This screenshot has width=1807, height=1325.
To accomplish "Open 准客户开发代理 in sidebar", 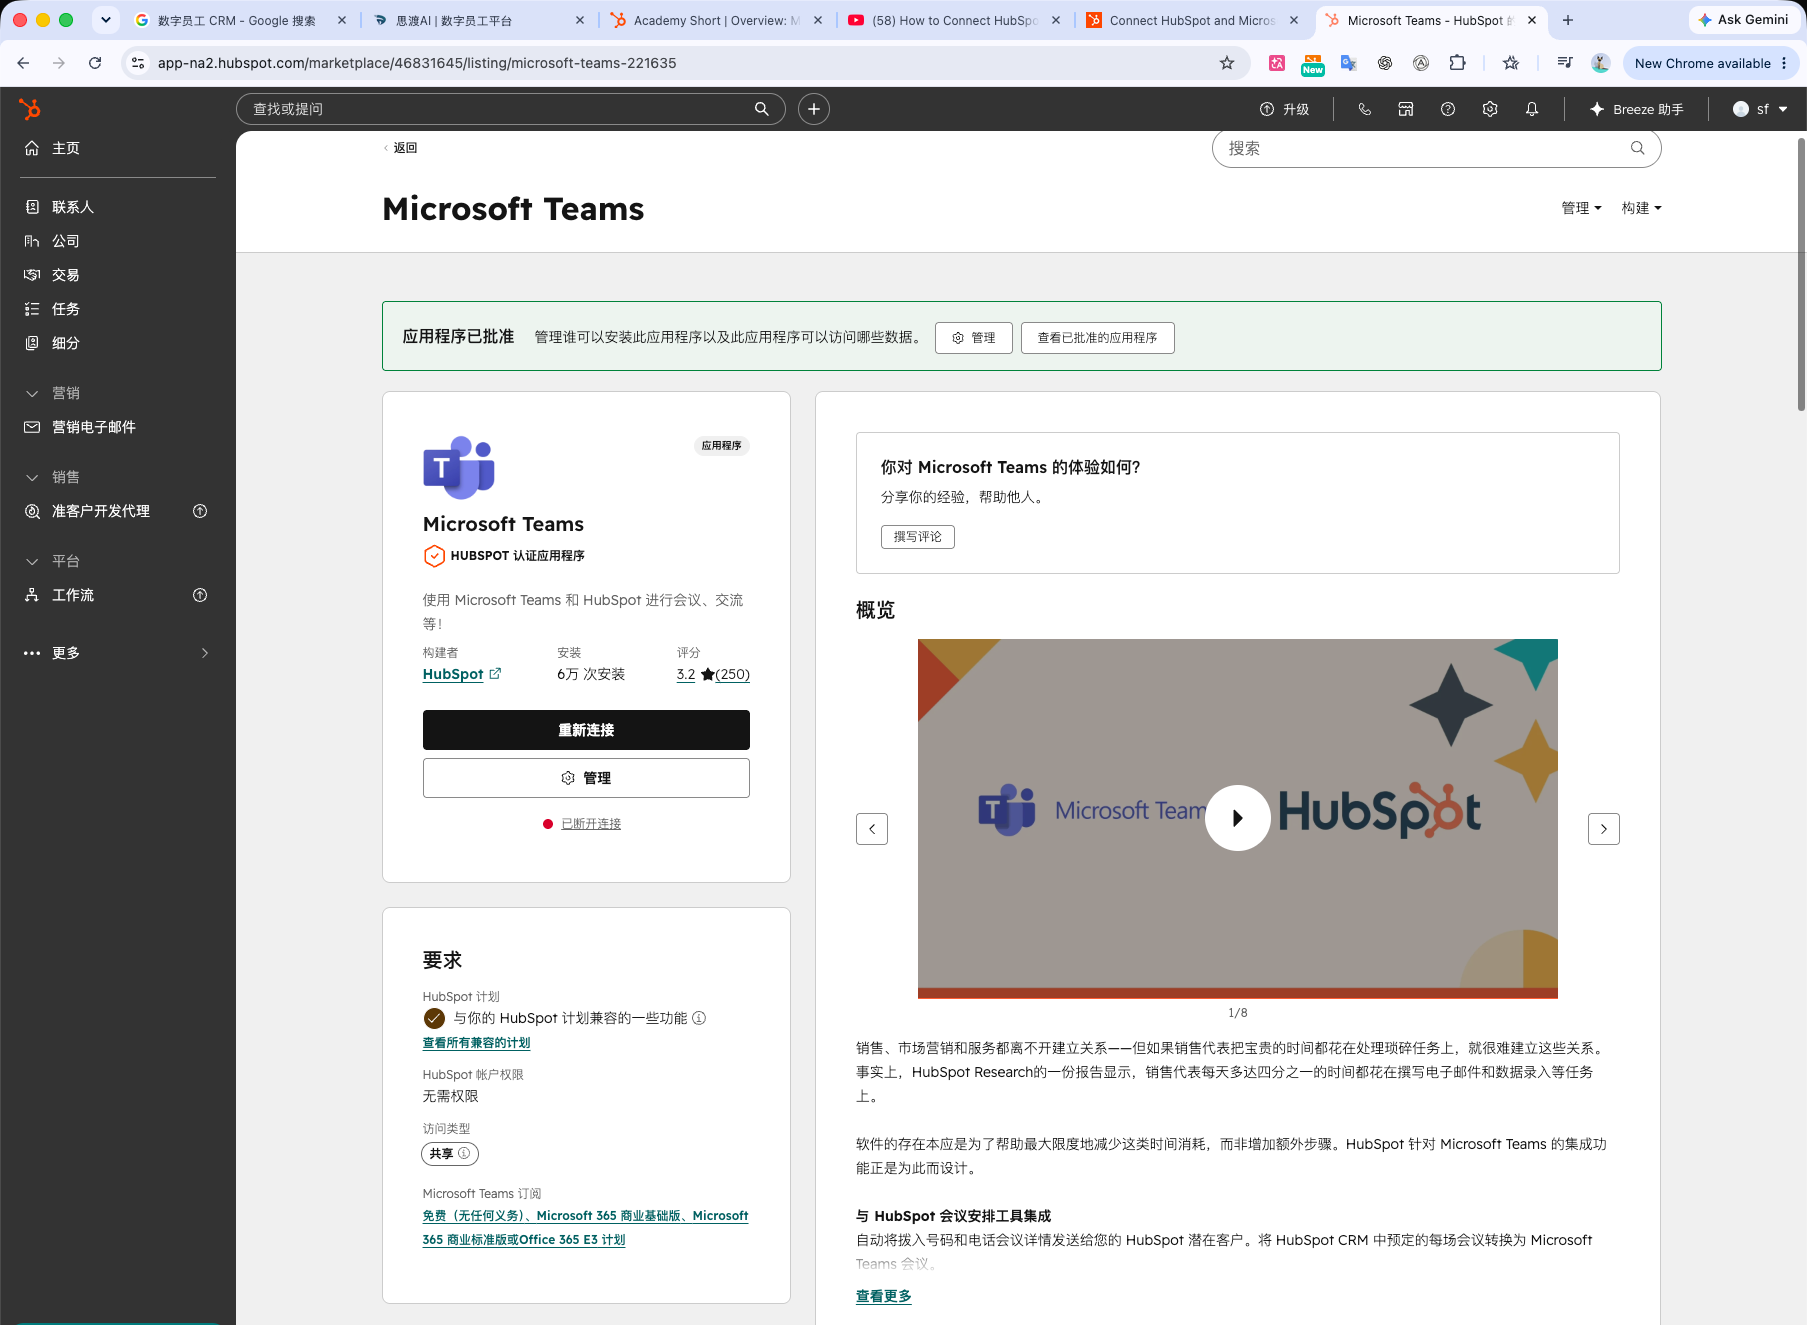I will pyautogui.click(x=100, y=511).
